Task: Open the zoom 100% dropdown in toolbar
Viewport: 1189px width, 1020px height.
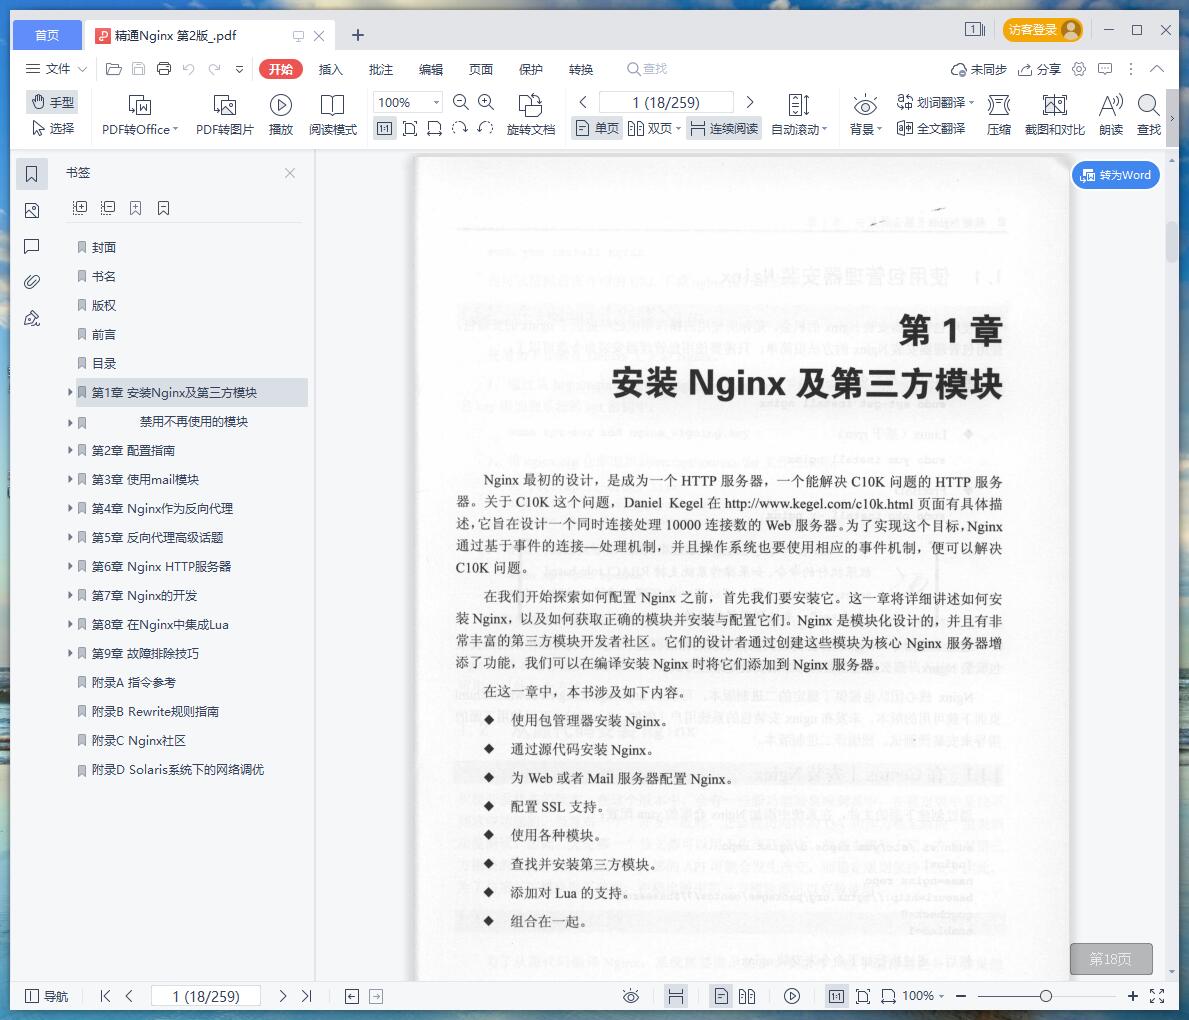Action: coord(437,102)
